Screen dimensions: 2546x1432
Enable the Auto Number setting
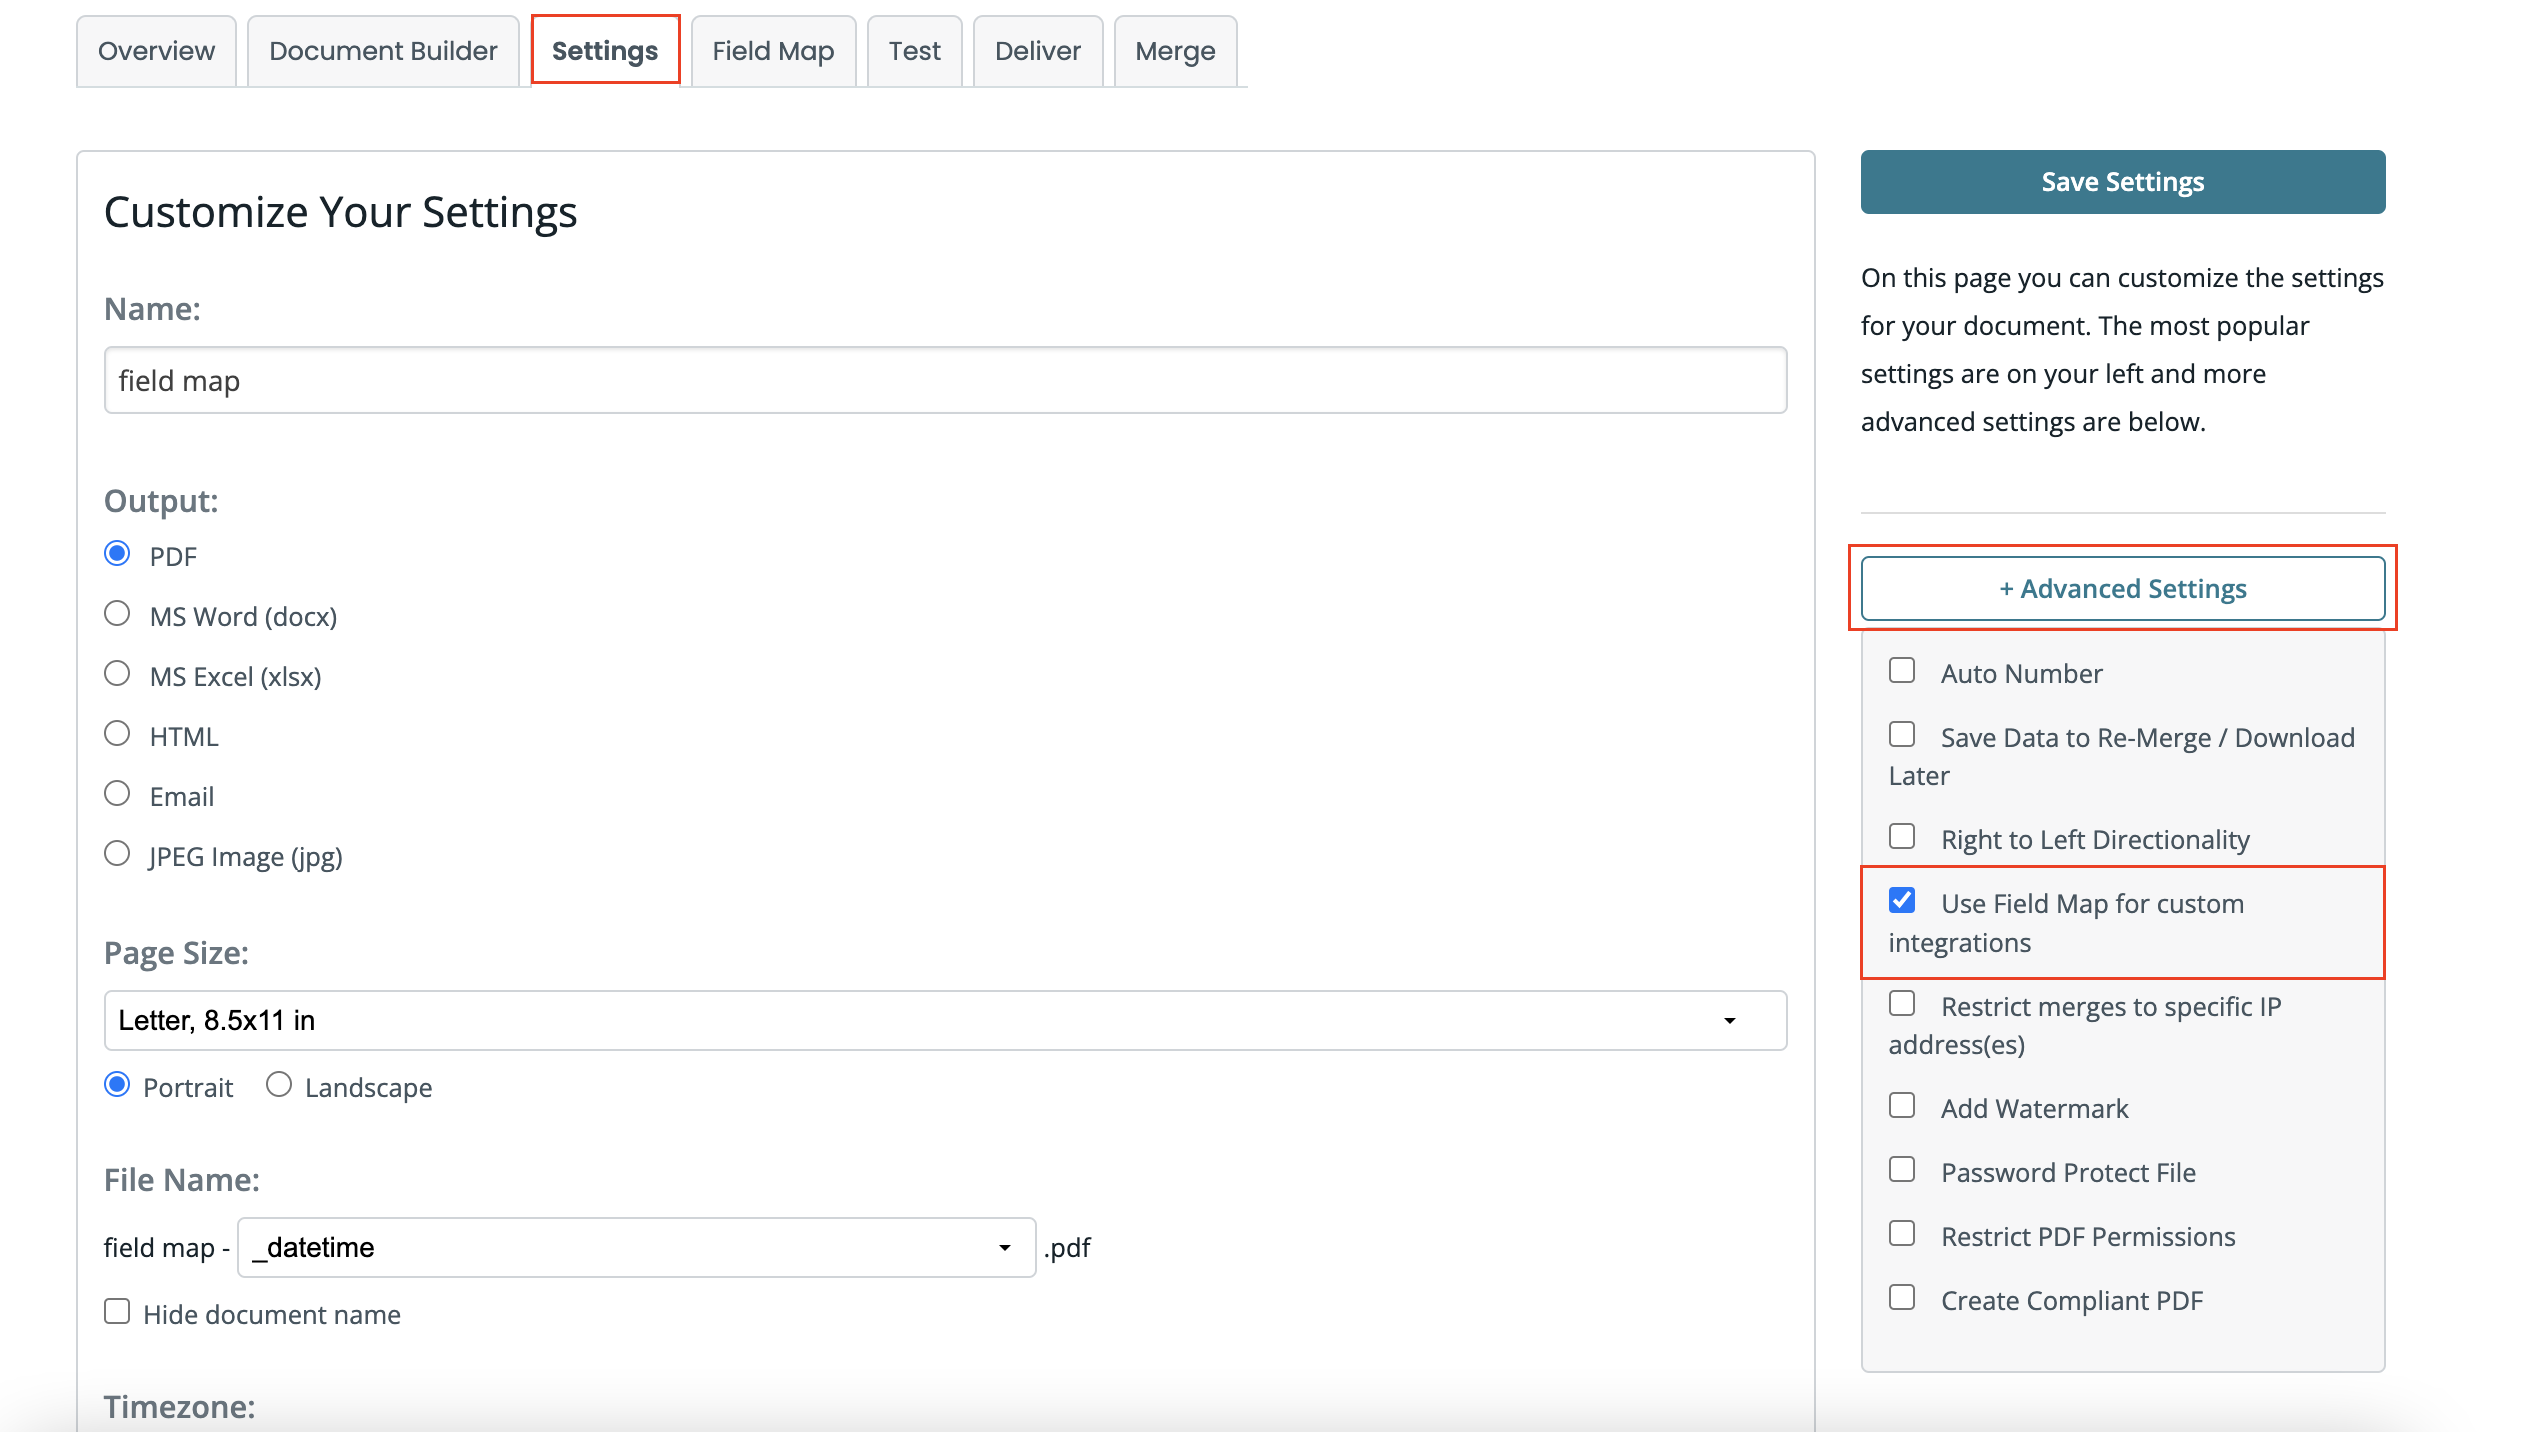tap(1901, 670)
